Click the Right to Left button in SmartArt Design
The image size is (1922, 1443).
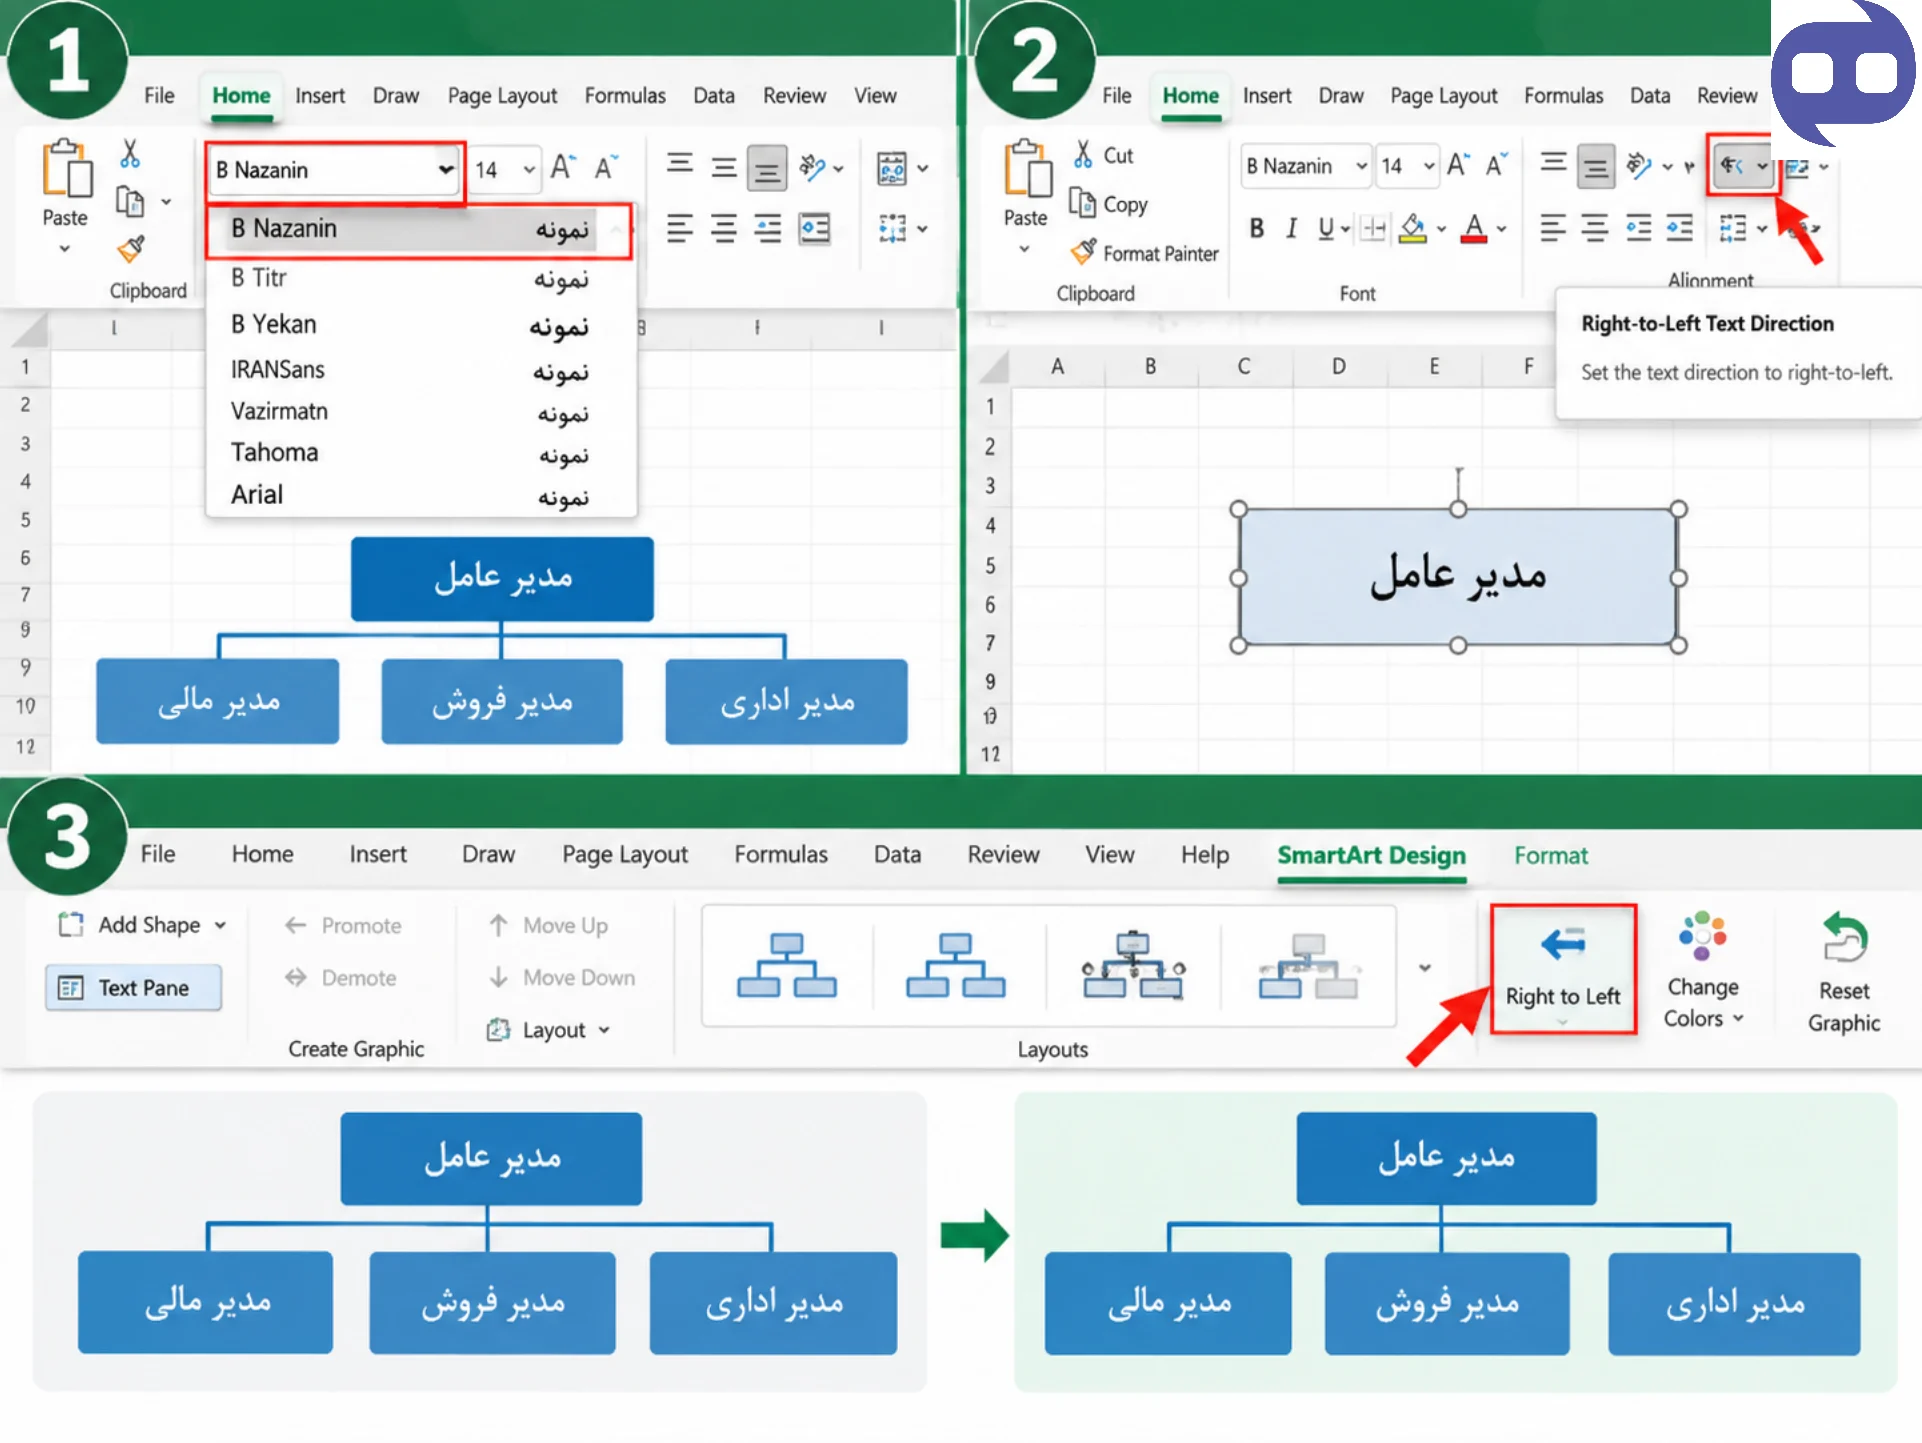pos(1563,969)
